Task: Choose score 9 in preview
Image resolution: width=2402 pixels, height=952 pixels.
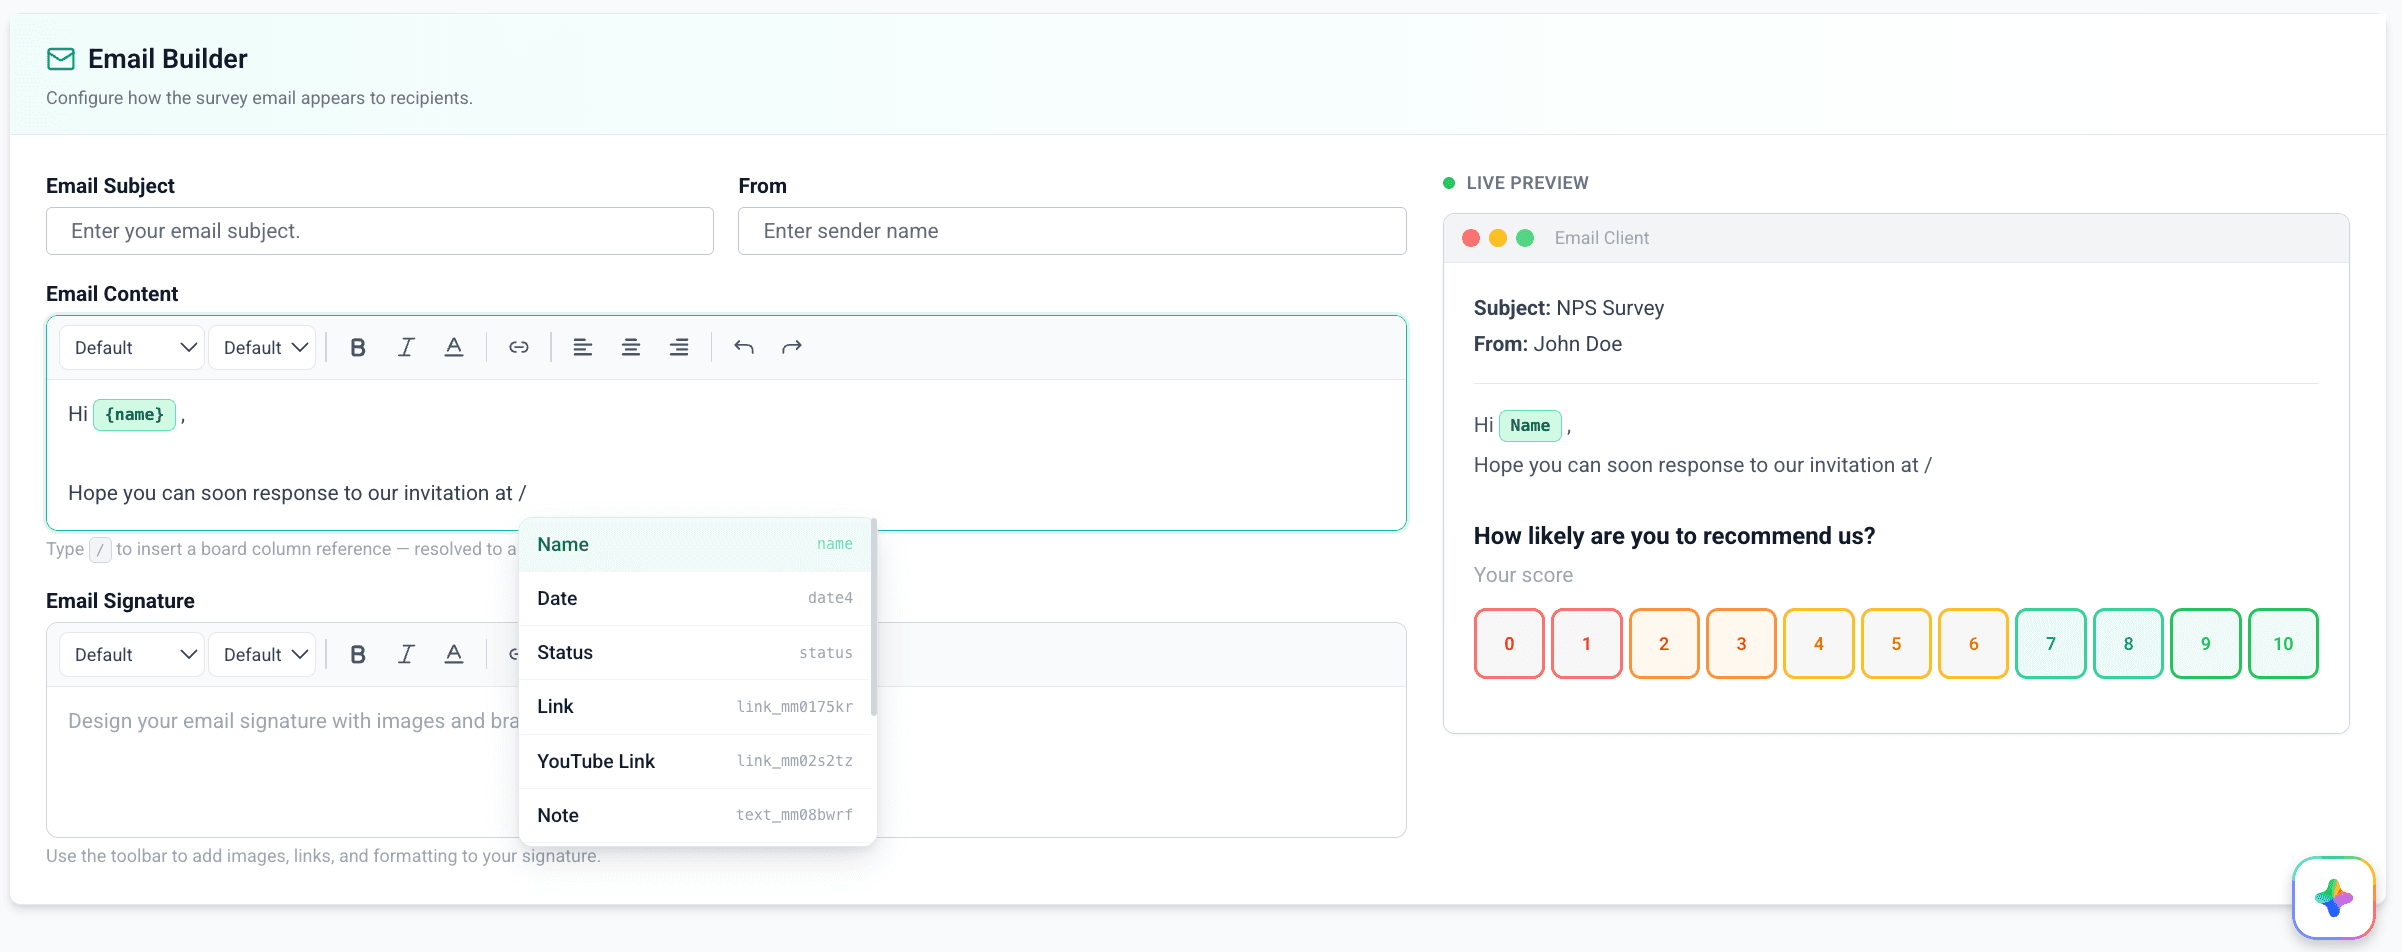Action: click(2205, 643)
